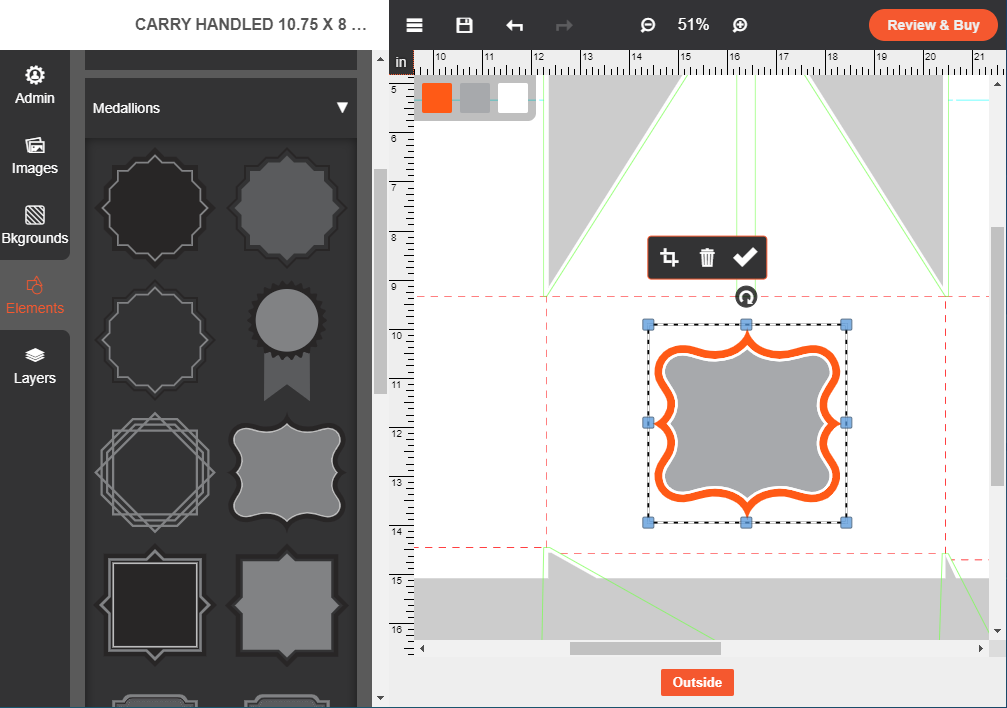Click the left-middle resize handle of selection
This screenshot has height=708, width=1007.
tap(648, 423)
